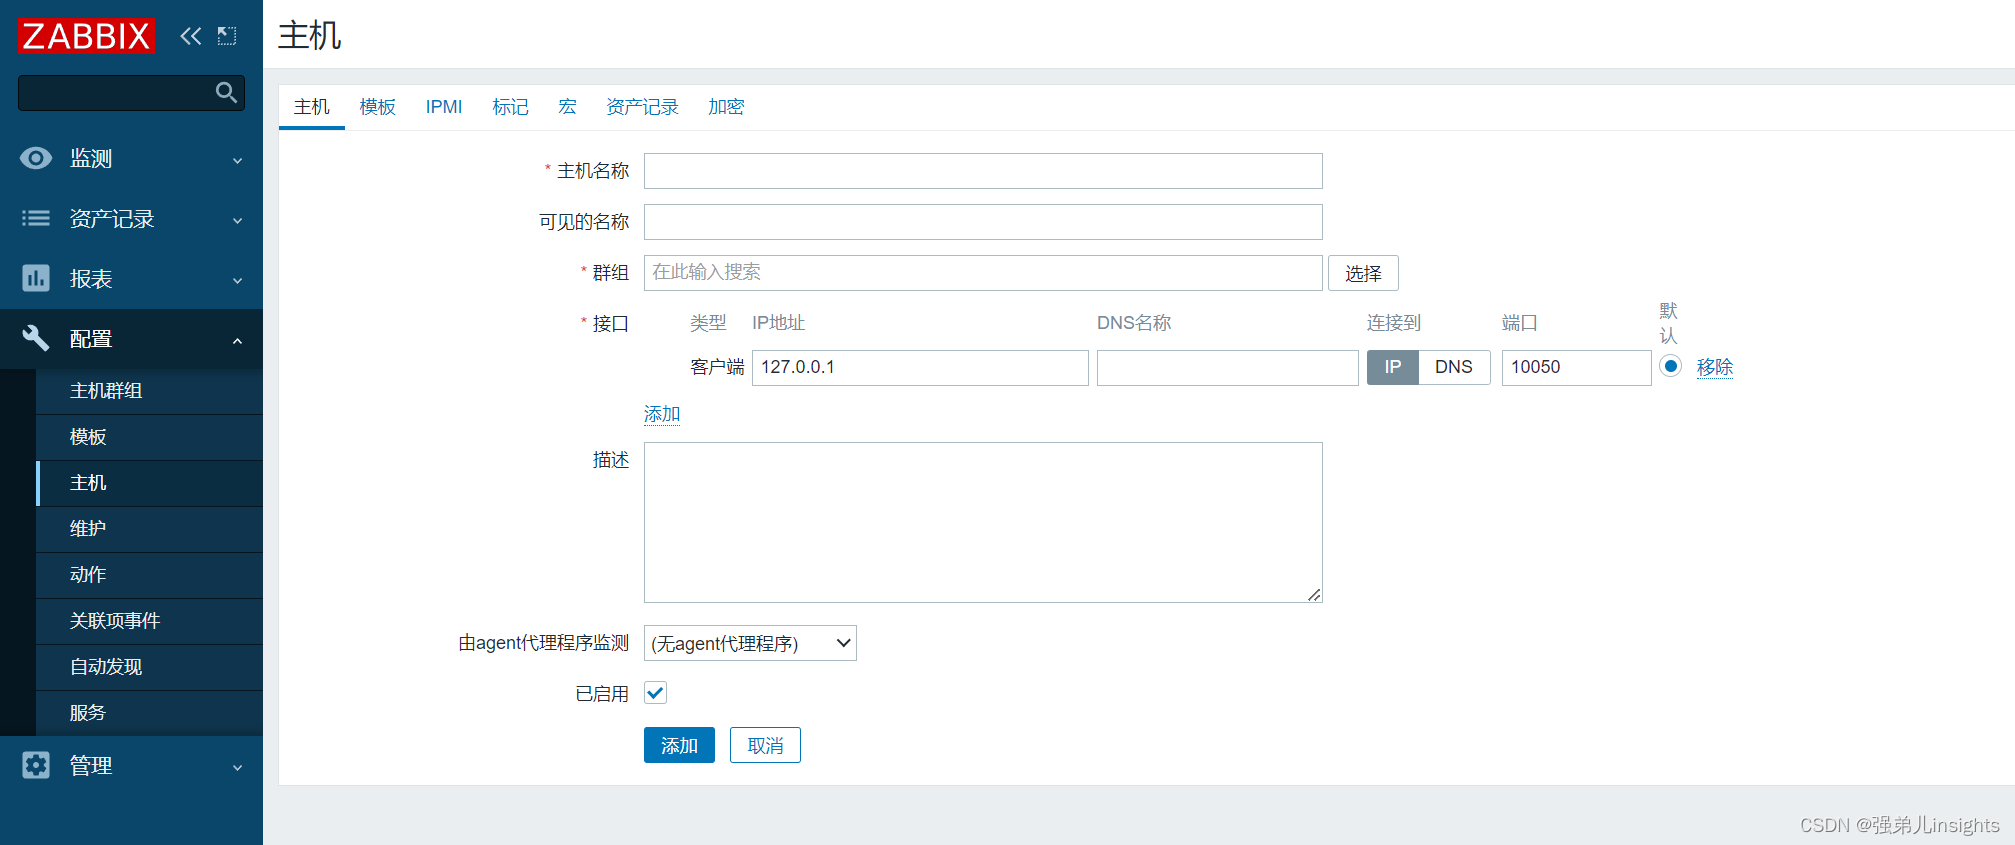Click the IP地址 field with 127.0.0.1
The image size is (2015, 845).
pos(920,367)
